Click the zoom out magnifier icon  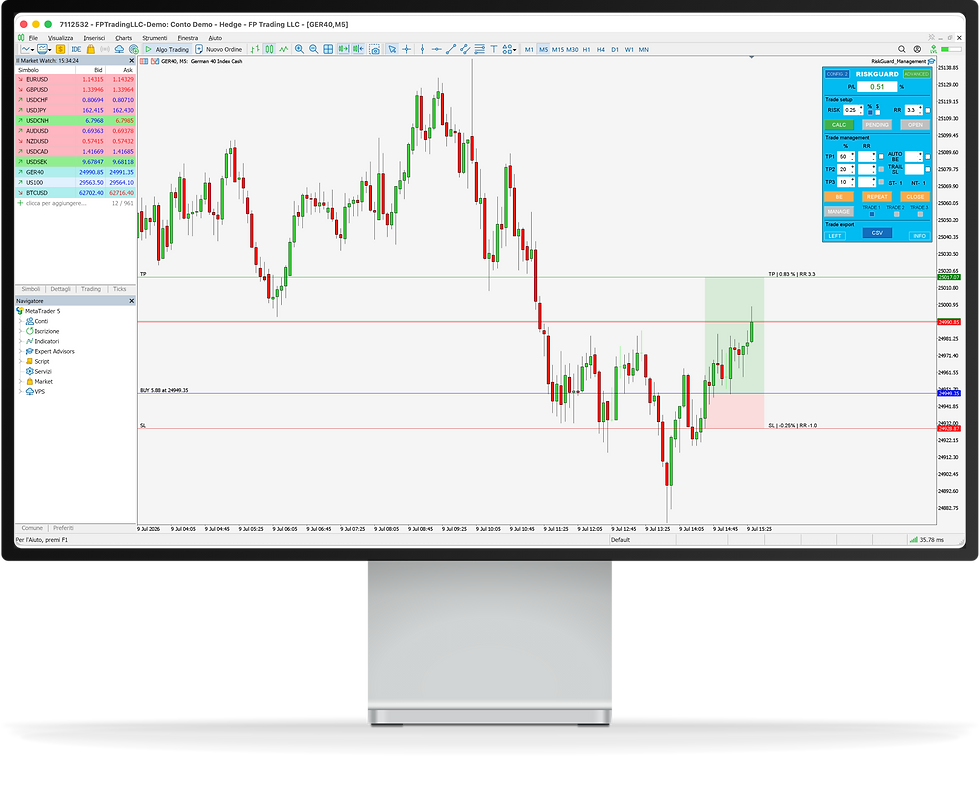(x=314, y=49)
